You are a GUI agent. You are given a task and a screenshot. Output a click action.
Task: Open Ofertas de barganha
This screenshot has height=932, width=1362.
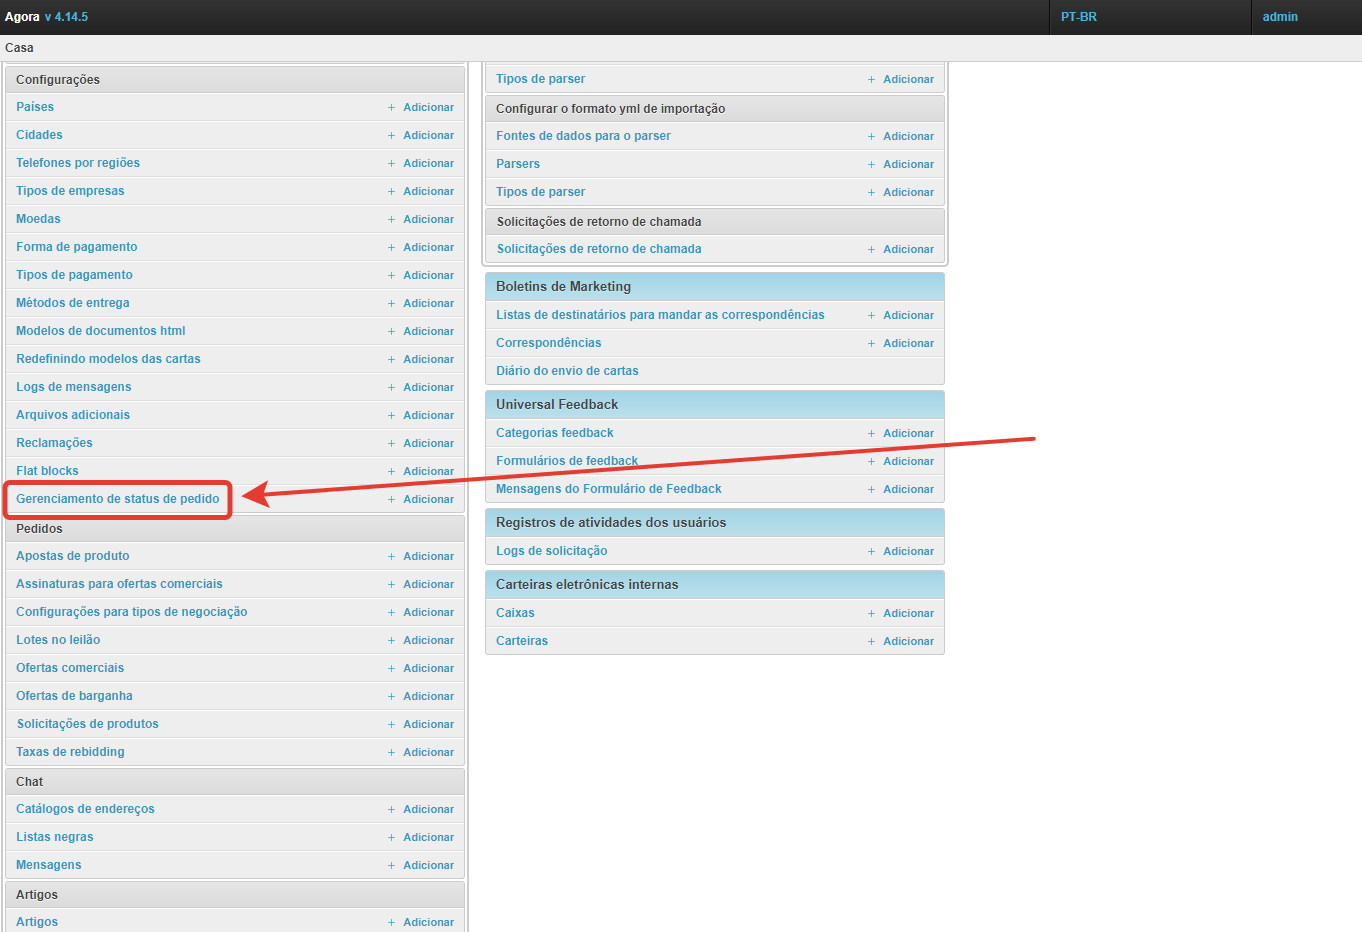74,696
